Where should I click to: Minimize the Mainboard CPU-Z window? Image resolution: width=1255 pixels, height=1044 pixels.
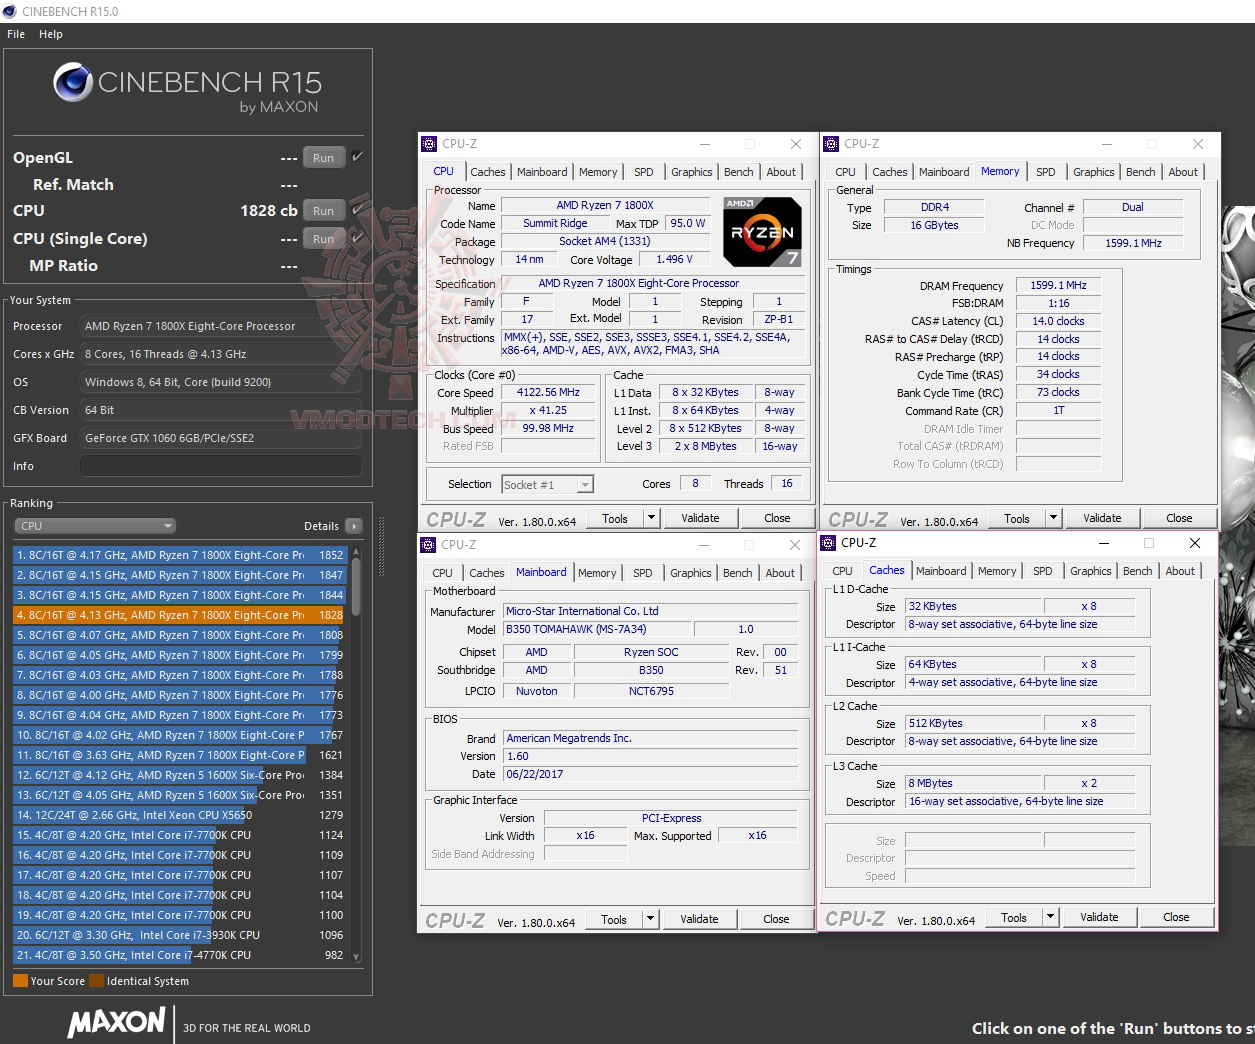point(705,545)
